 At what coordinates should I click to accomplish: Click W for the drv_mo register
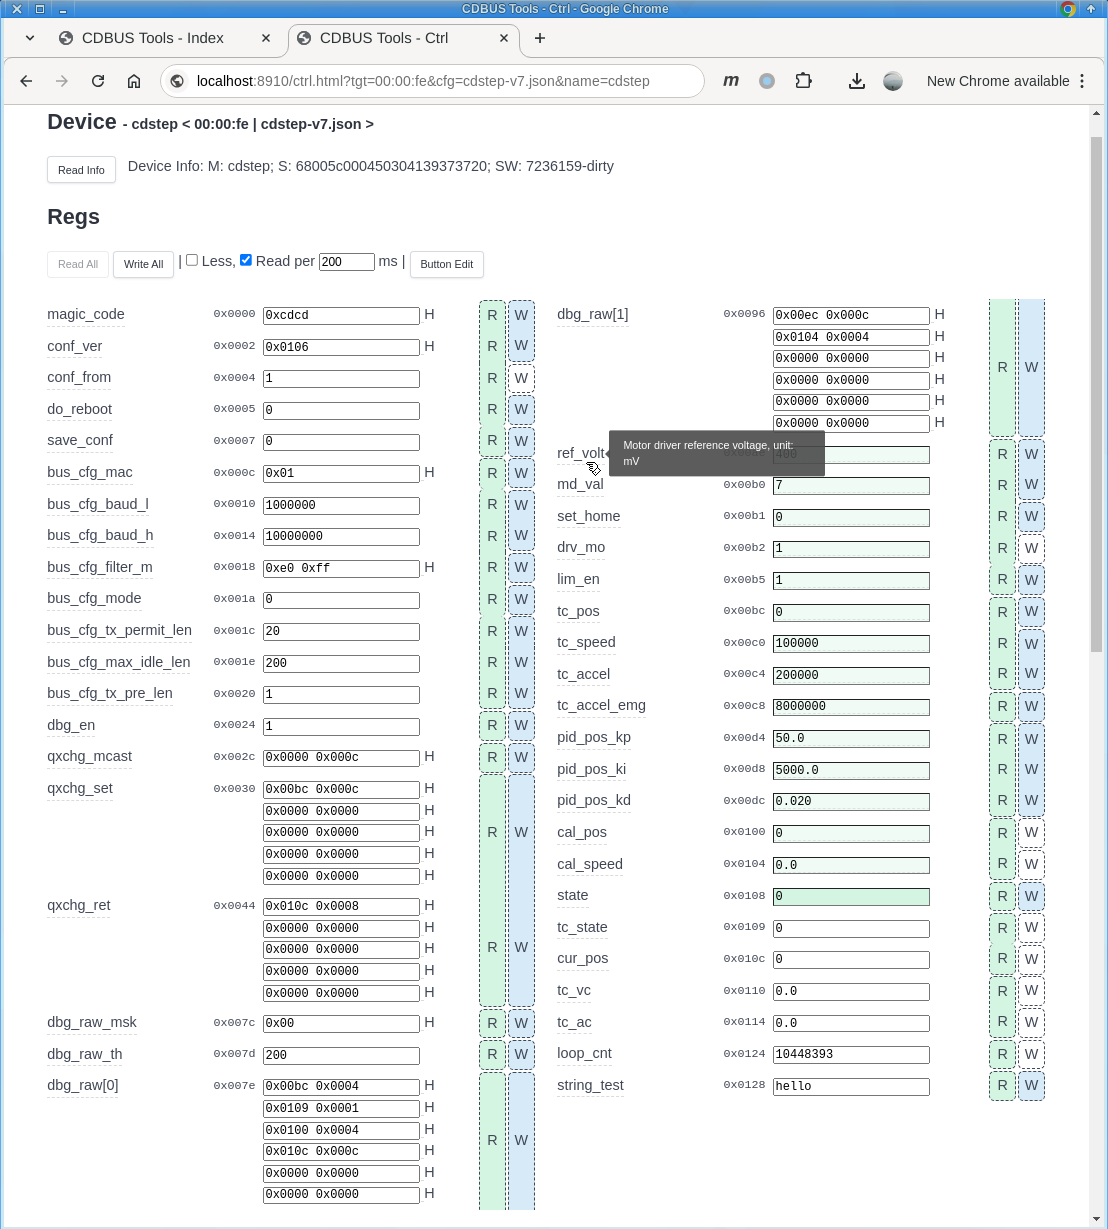1031,548
